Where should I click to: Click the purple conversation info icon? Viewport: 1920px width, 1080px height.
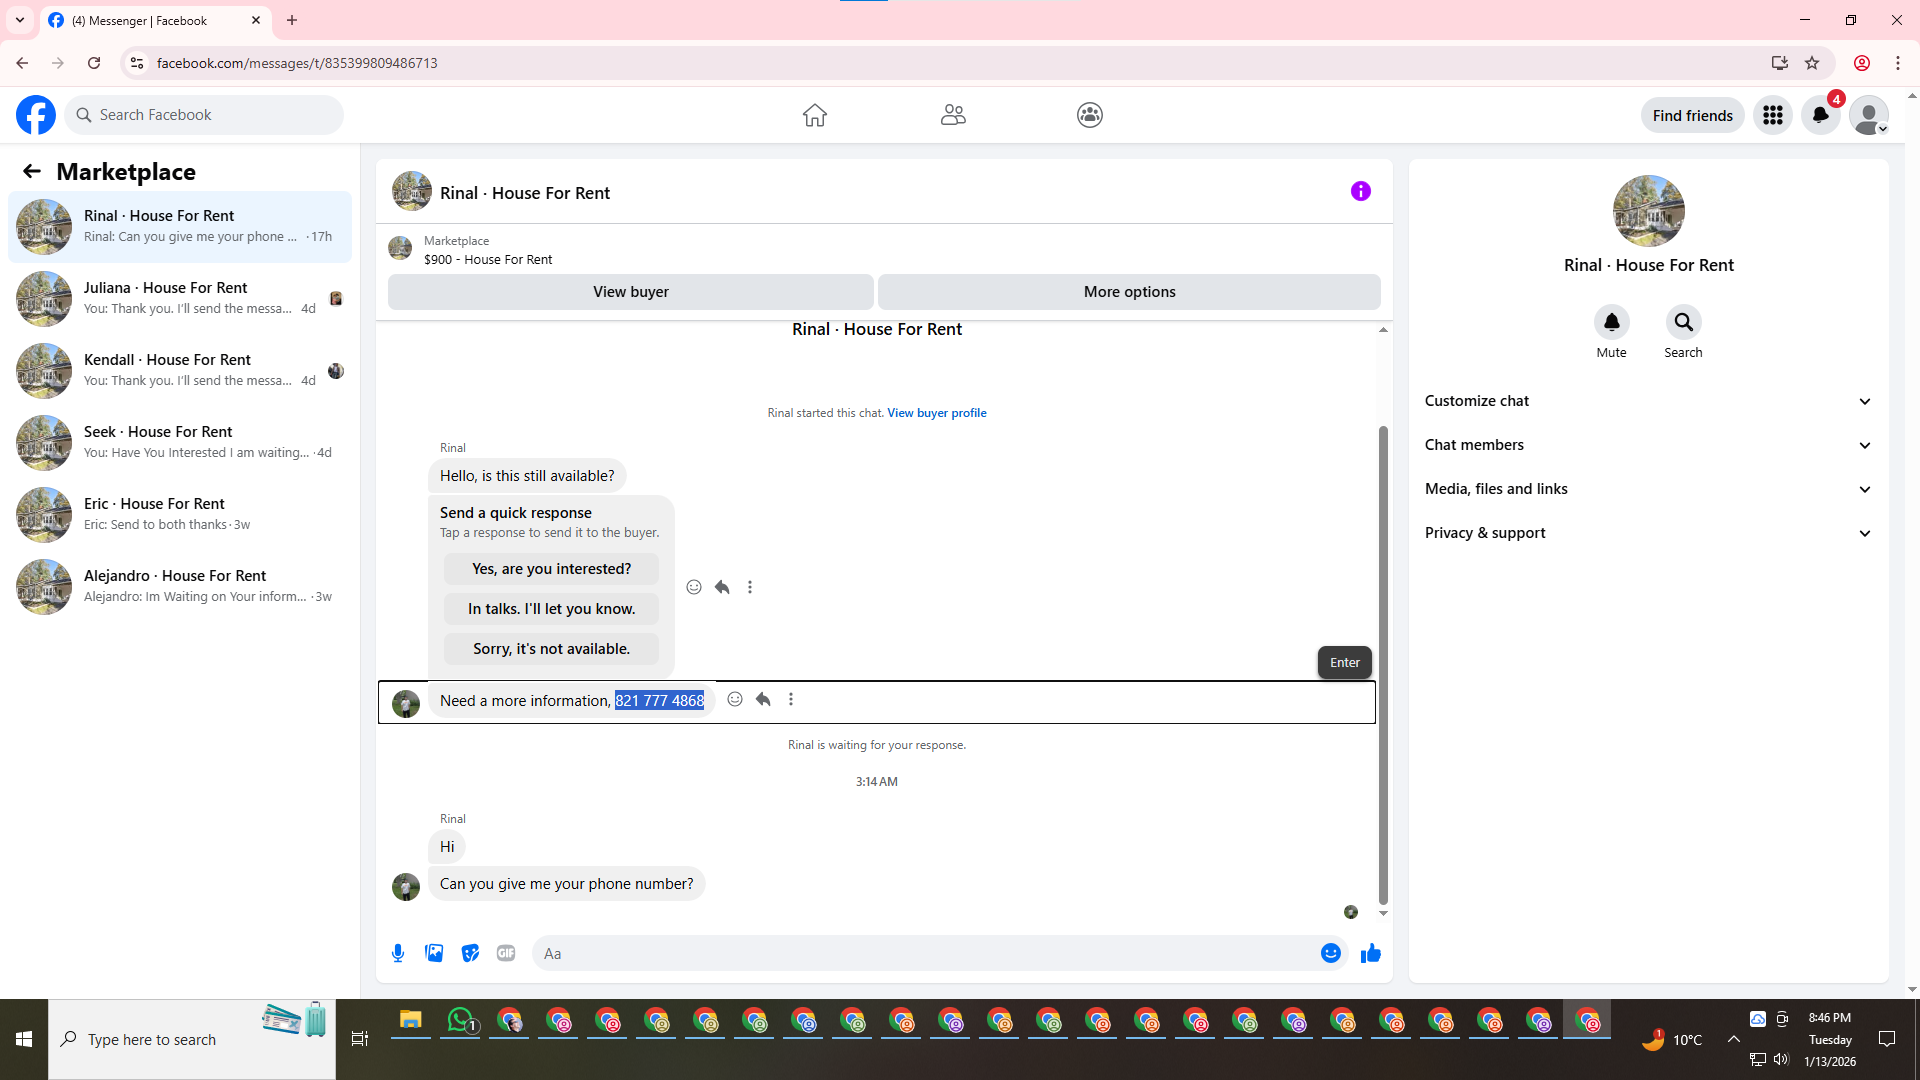point(1360,191)
